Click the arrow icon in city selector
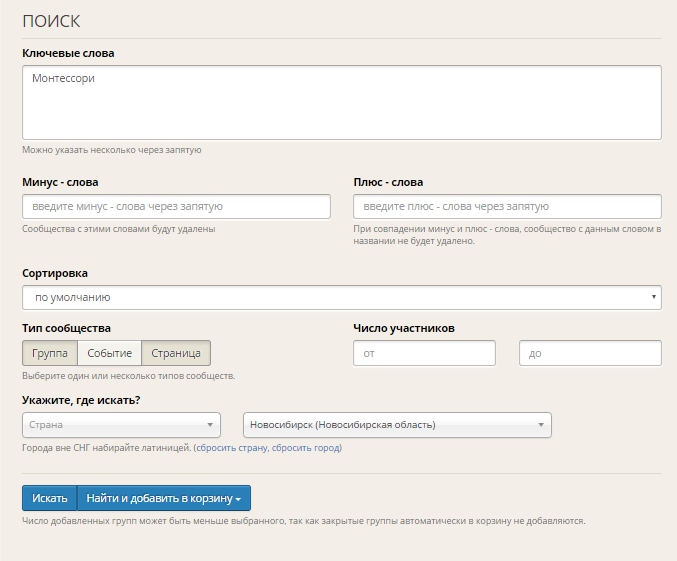Screen dimensions: 677x561 point(541,425)
